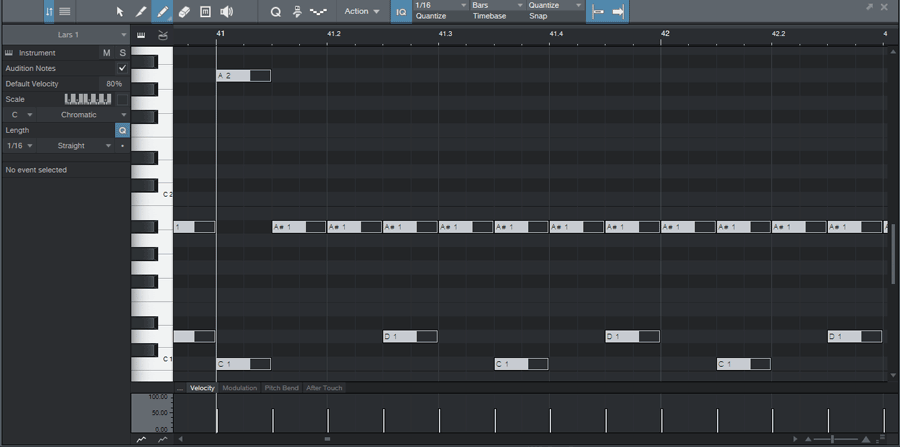The height and width of the screenshot is (447, 900).
Task: Select the Mute tool
Action: pos(205,11)
